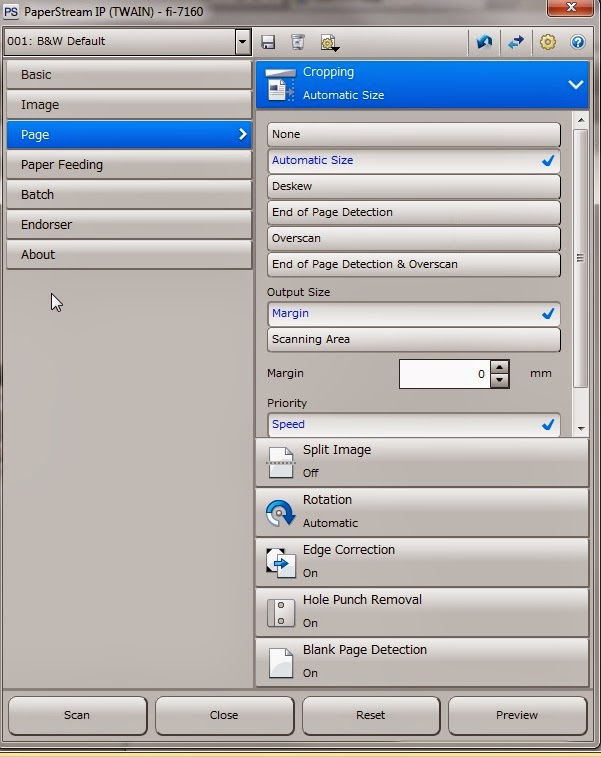Select End of Page Detection & Overscan
This screenshot has width=601, height=757.
(414, 265)
